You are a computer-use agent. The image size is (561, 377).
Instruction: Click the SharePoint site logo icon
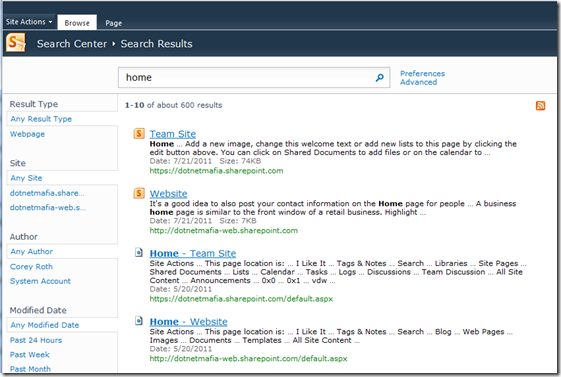(16, 43)
